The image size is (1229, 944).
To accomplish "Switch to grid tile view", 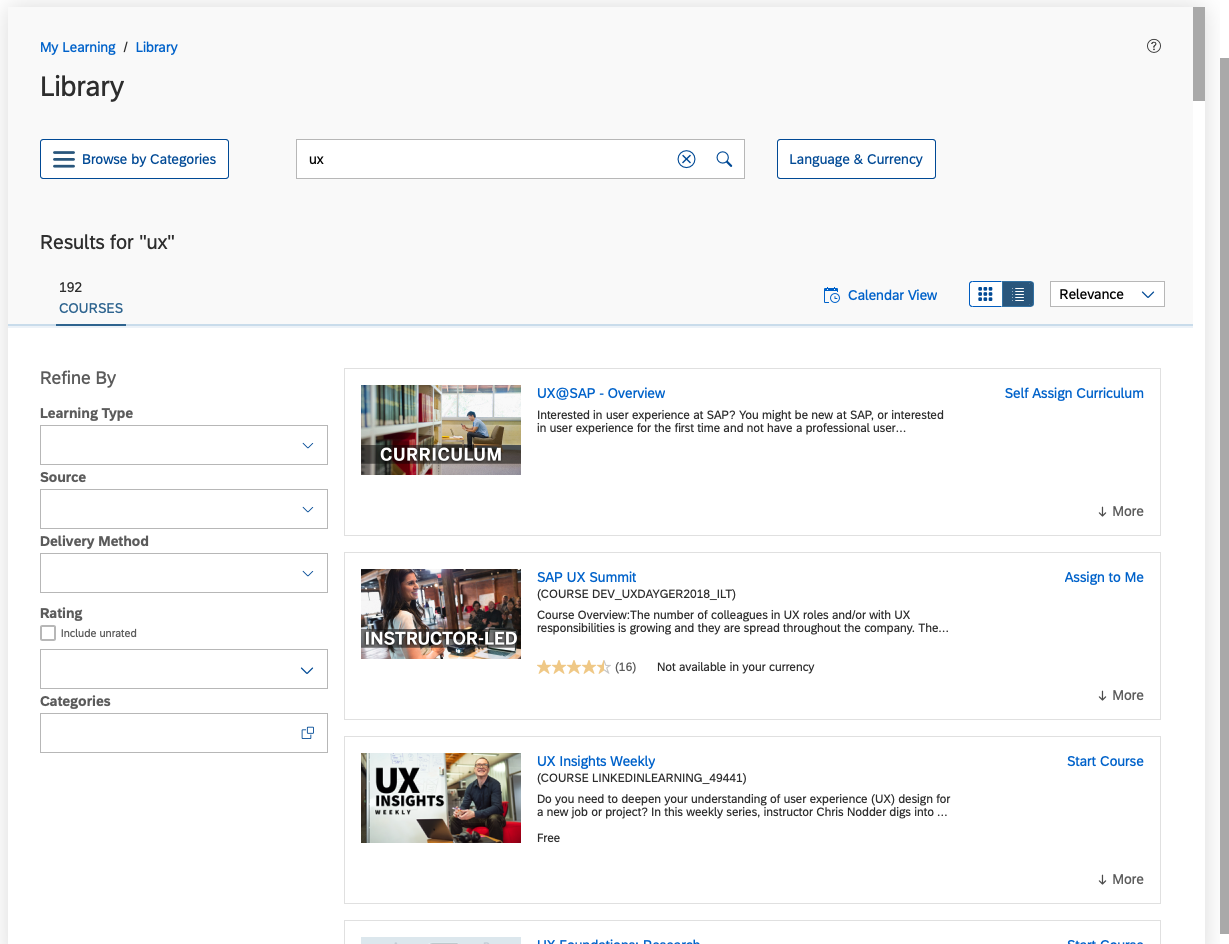I will pyautogui.click(x=986, y=294).
